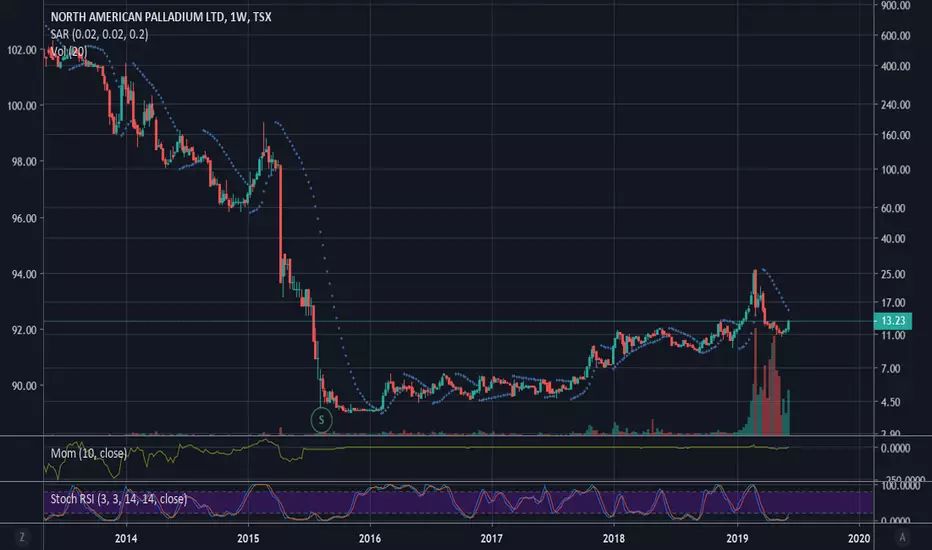Click the 2017 label on time axis
The image size is (932, 550).
click(492, 538)
